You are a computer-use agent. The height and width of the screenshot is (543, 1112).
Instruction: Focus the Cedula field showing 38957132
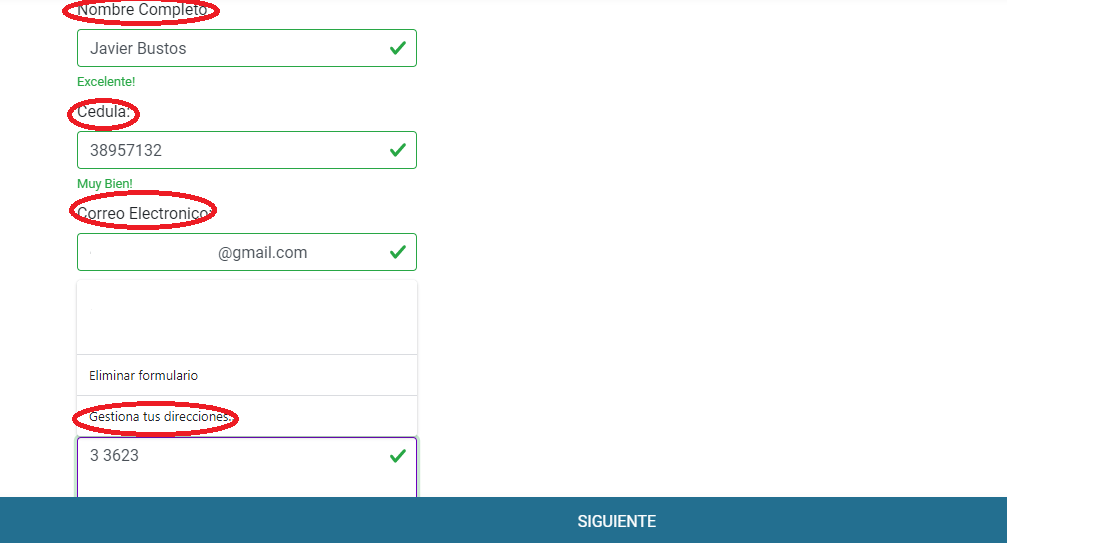247,150
